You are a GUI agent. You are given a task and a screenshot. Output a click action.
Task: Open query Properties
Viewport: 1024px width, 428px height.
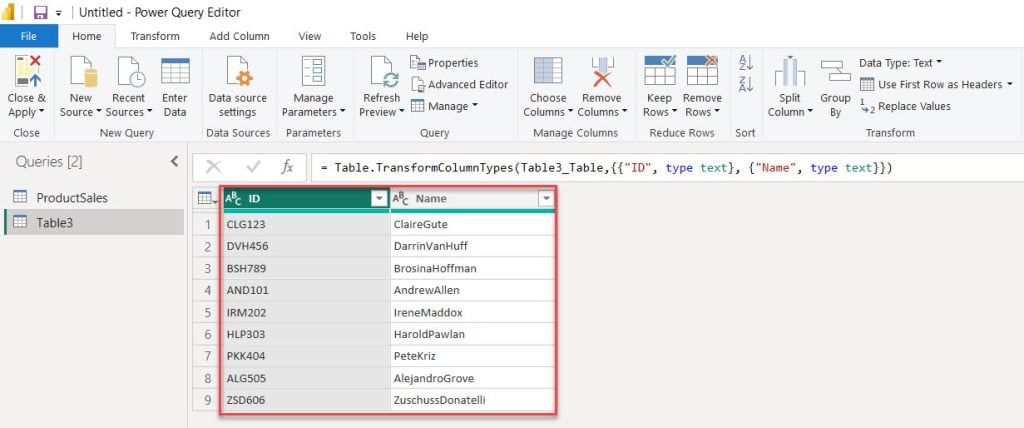coord(444,63)
